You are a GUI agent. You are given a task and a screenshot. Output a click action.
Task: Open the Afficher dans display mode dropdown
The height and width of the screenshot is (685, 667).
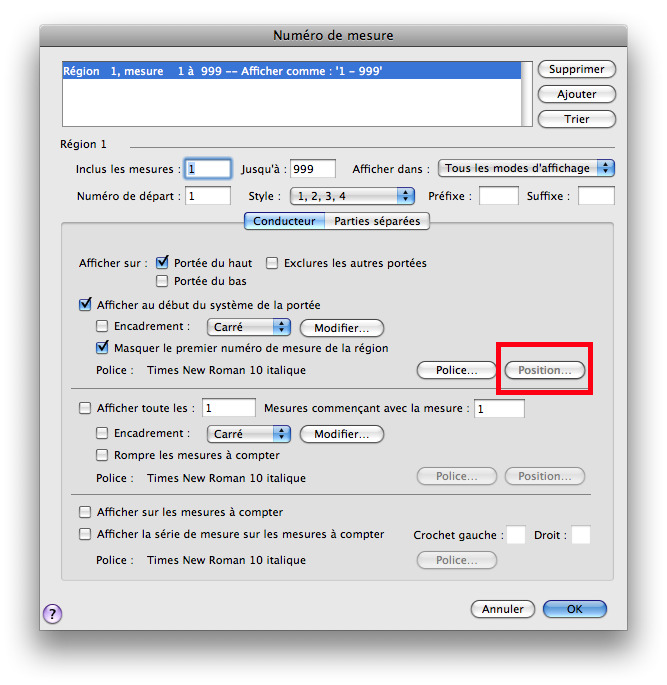[x=526, y=168]
